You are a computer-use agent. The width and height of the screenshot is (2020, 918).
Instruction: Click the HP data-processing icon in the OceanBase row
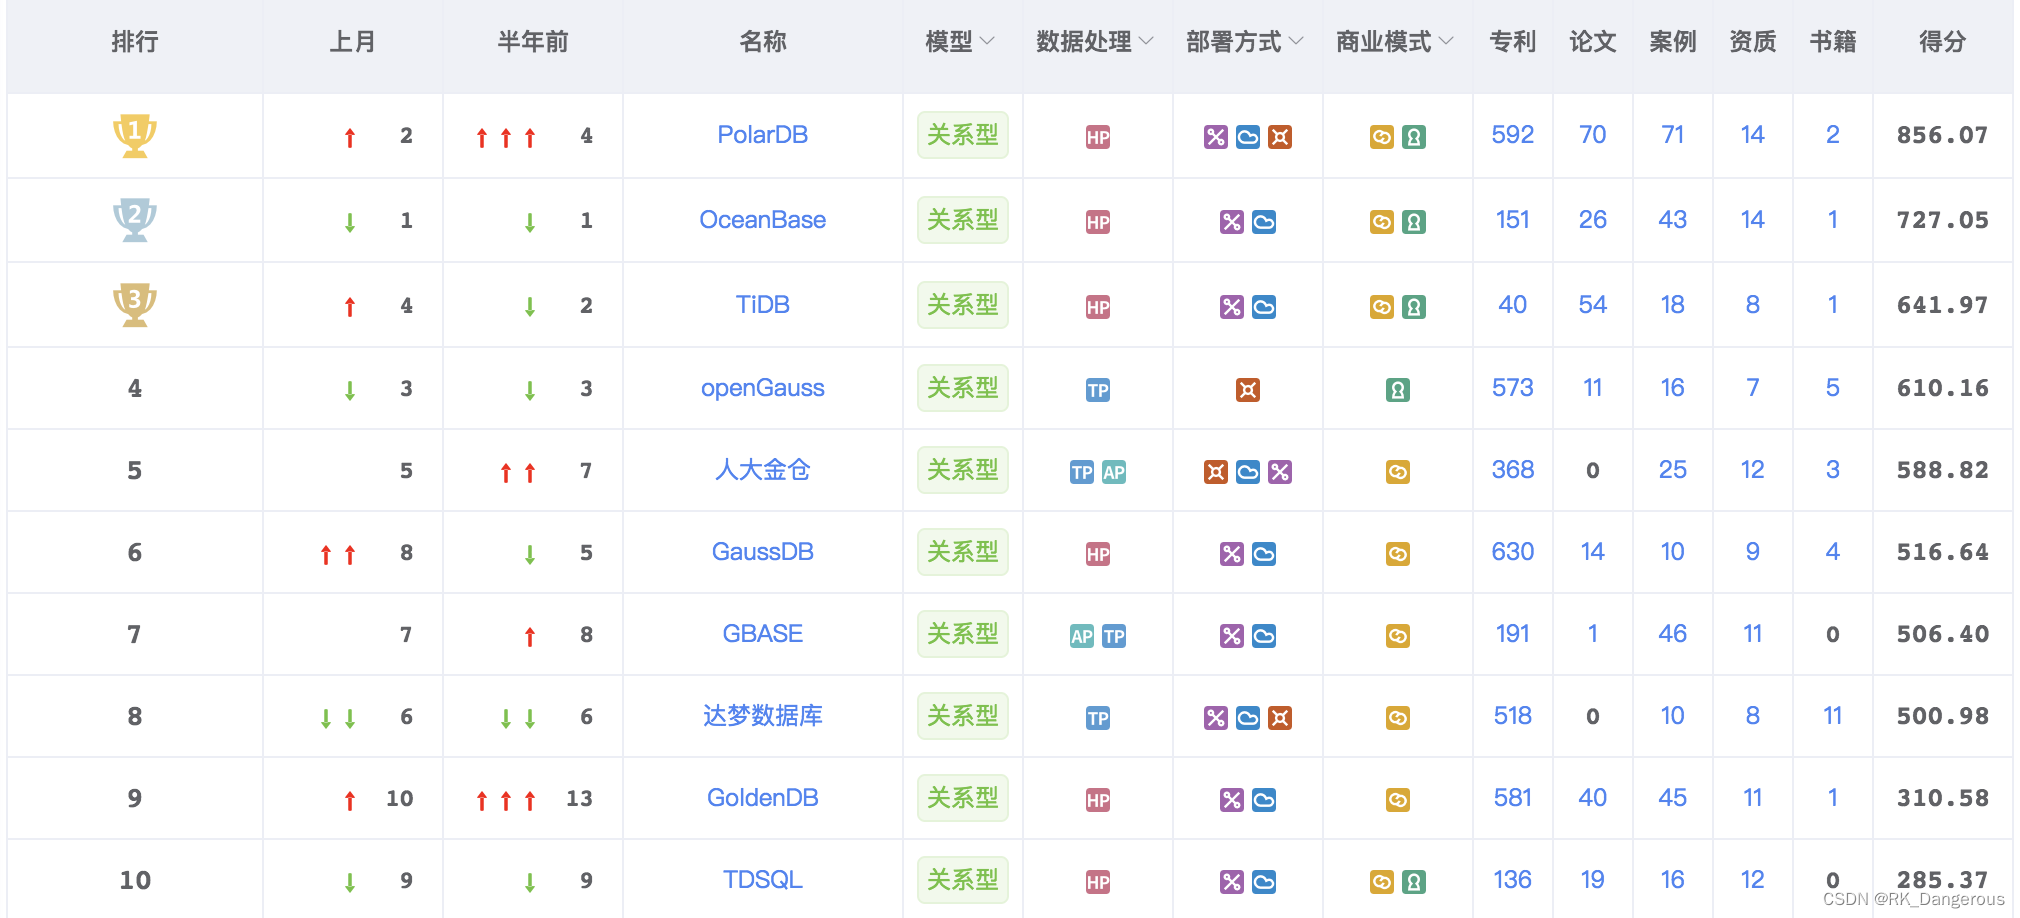(x=1098, y=222)
